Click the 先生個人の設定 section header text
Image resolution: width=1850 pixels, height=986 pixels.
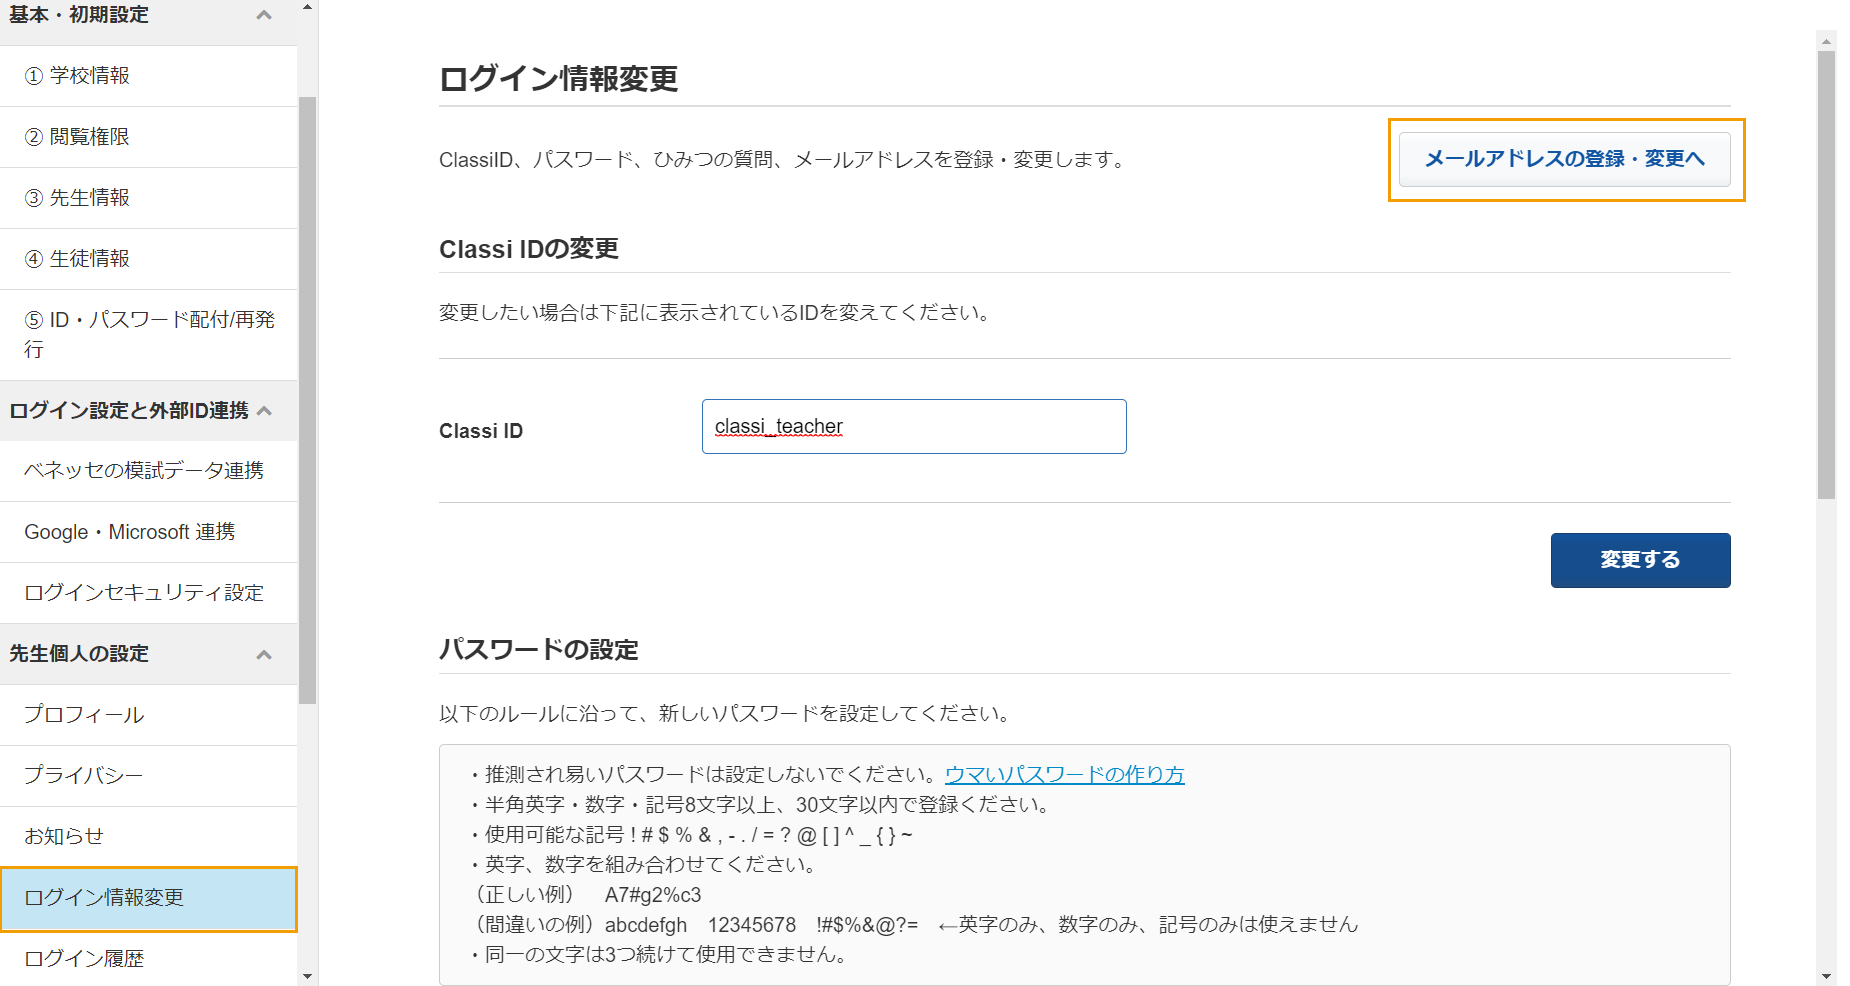(x=79, y=654)
